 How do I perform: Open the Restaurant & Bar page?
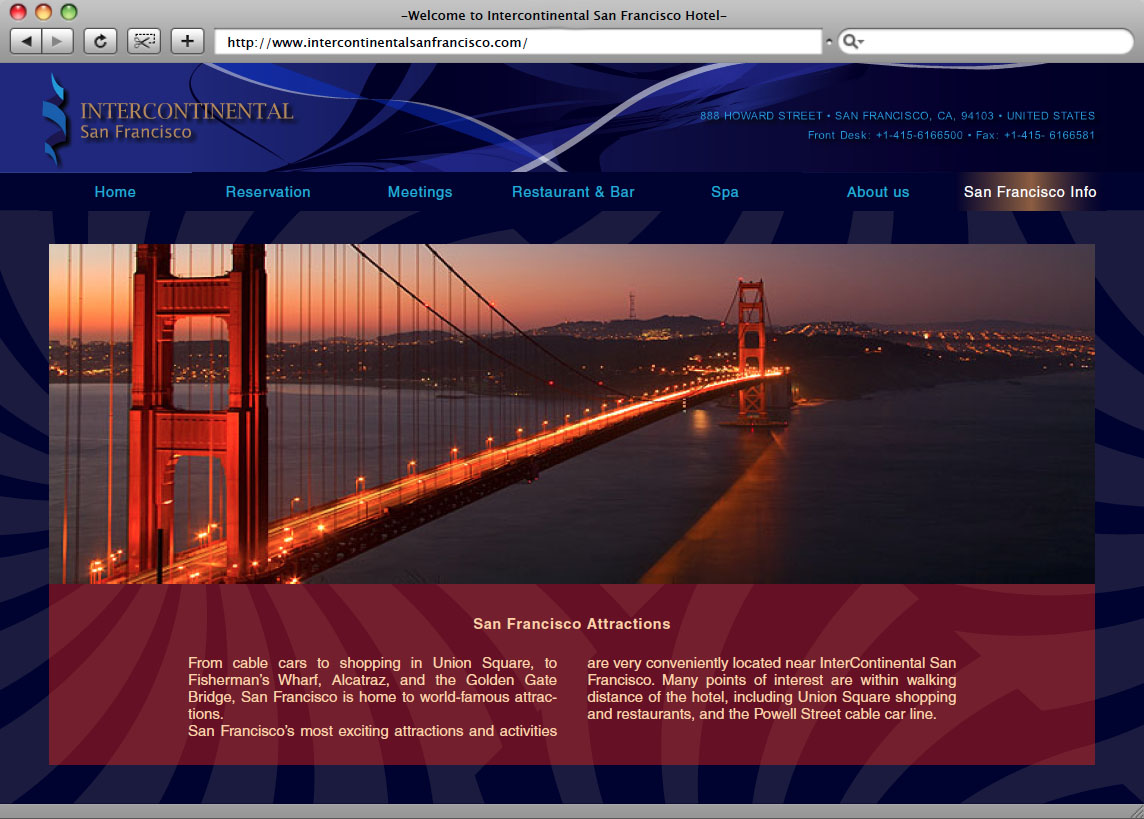tap(573, 192)
